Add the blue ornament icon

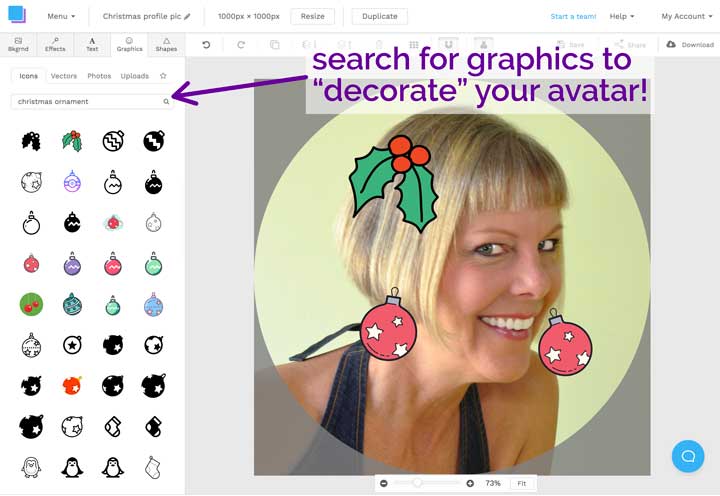coord(153,304)
